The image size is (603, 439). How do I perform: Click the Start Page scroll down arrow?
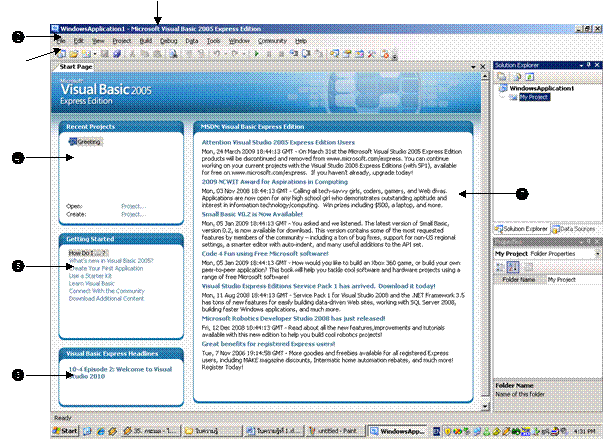click(485, 406)
